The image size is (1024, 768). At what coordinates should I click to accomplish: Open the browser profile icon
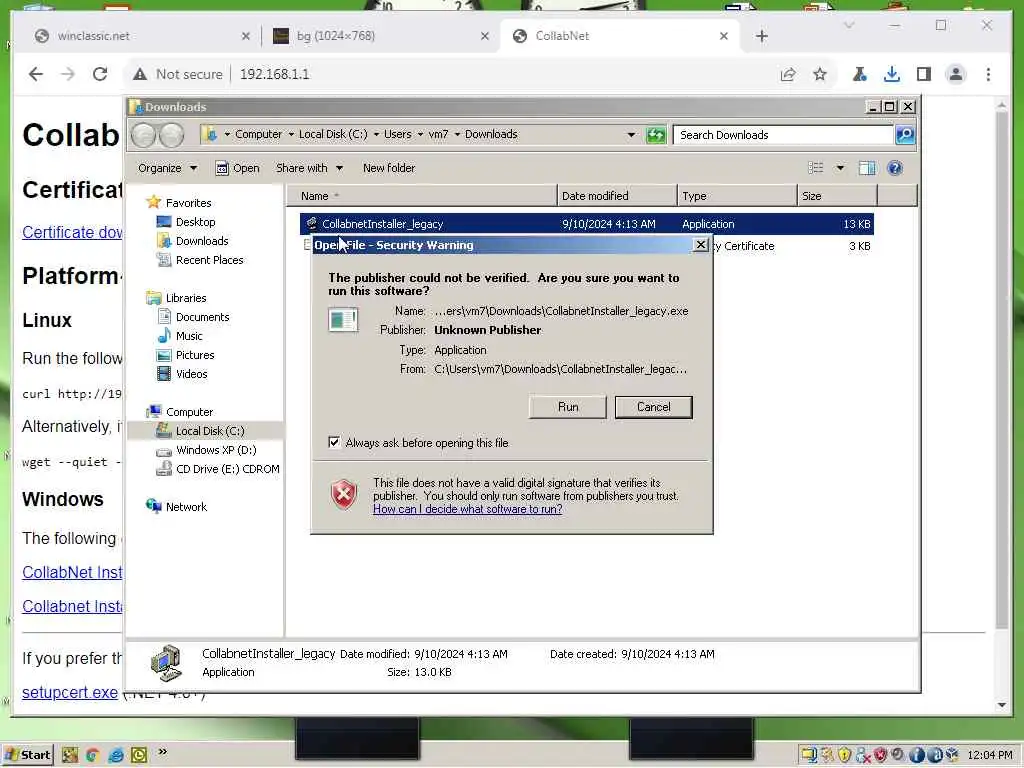955,74
